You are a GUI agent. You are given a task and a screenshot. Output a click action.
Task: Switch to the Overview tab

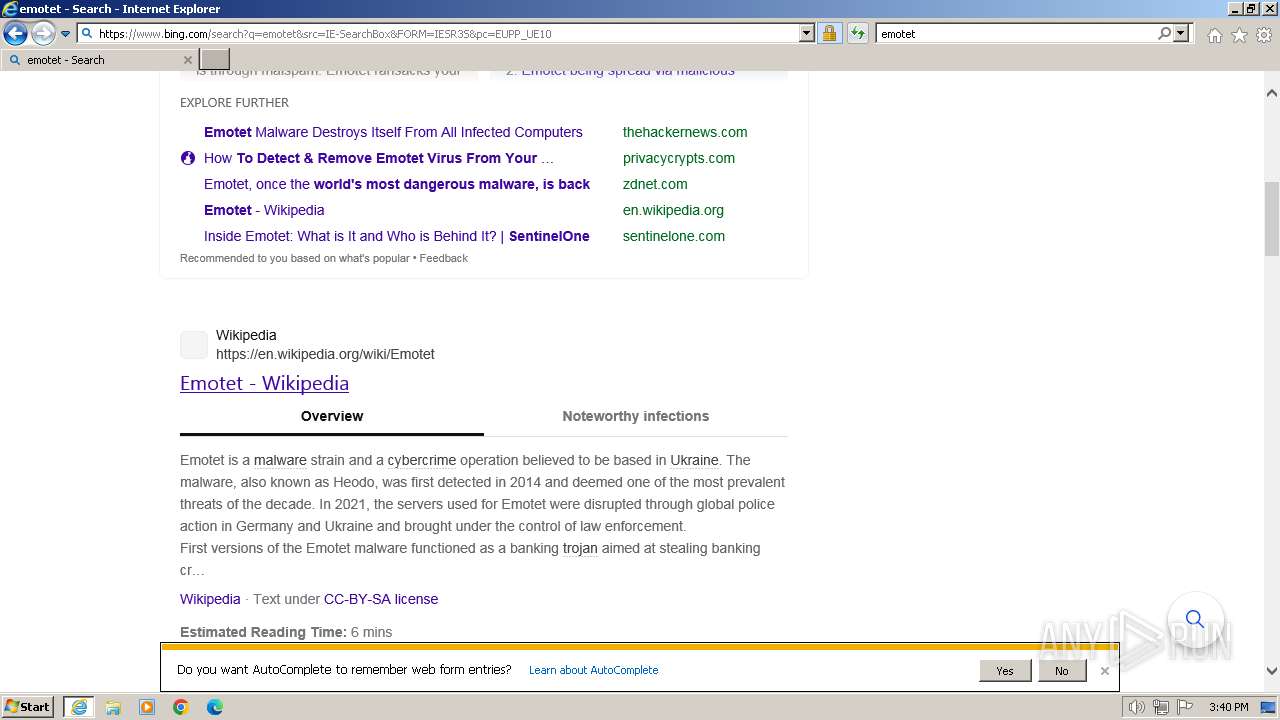click(332, 416)
